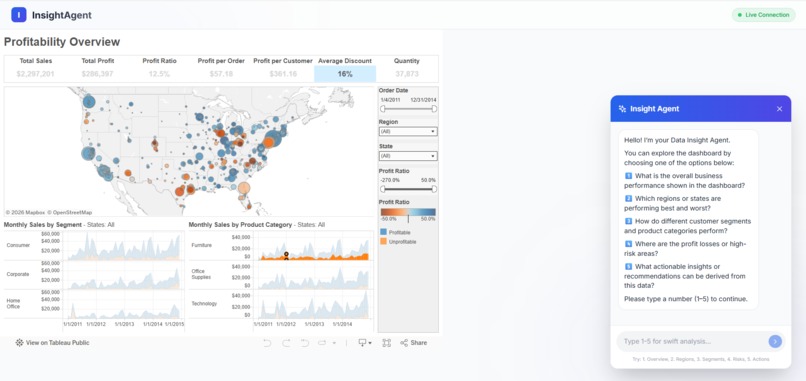Open the View on Tableau Public link
This screenshot has height=381, width=806.
(52, 342)
